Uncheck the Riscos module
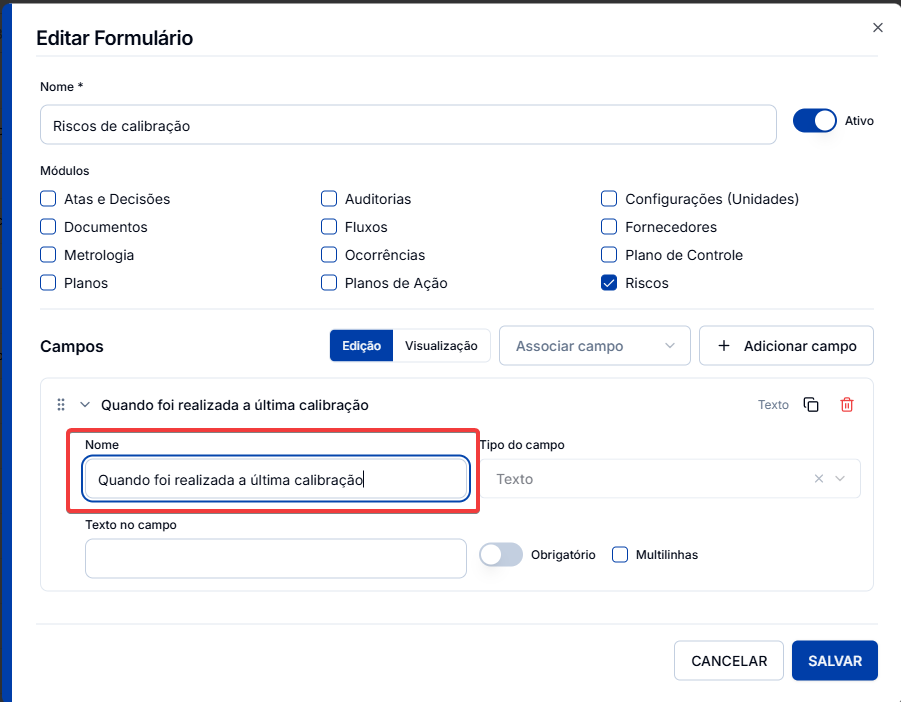901x702 pixels. pyautogui.click(x=609, y=283)
